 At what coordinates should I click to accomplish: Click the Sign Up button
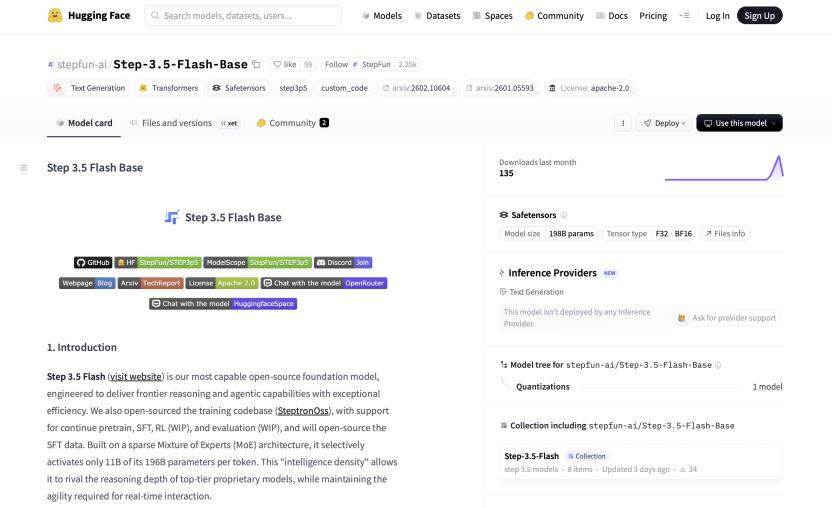pos(759,16)
